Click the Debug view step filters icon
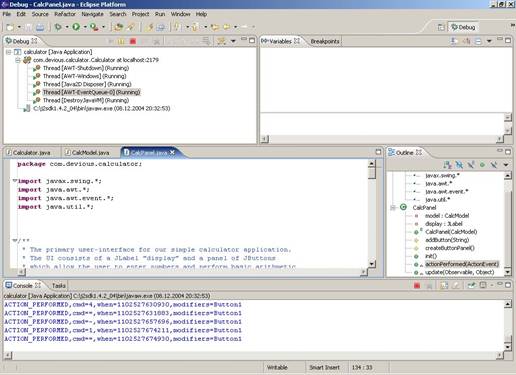This screenshot has width=516, height=375. coord(206,41)
